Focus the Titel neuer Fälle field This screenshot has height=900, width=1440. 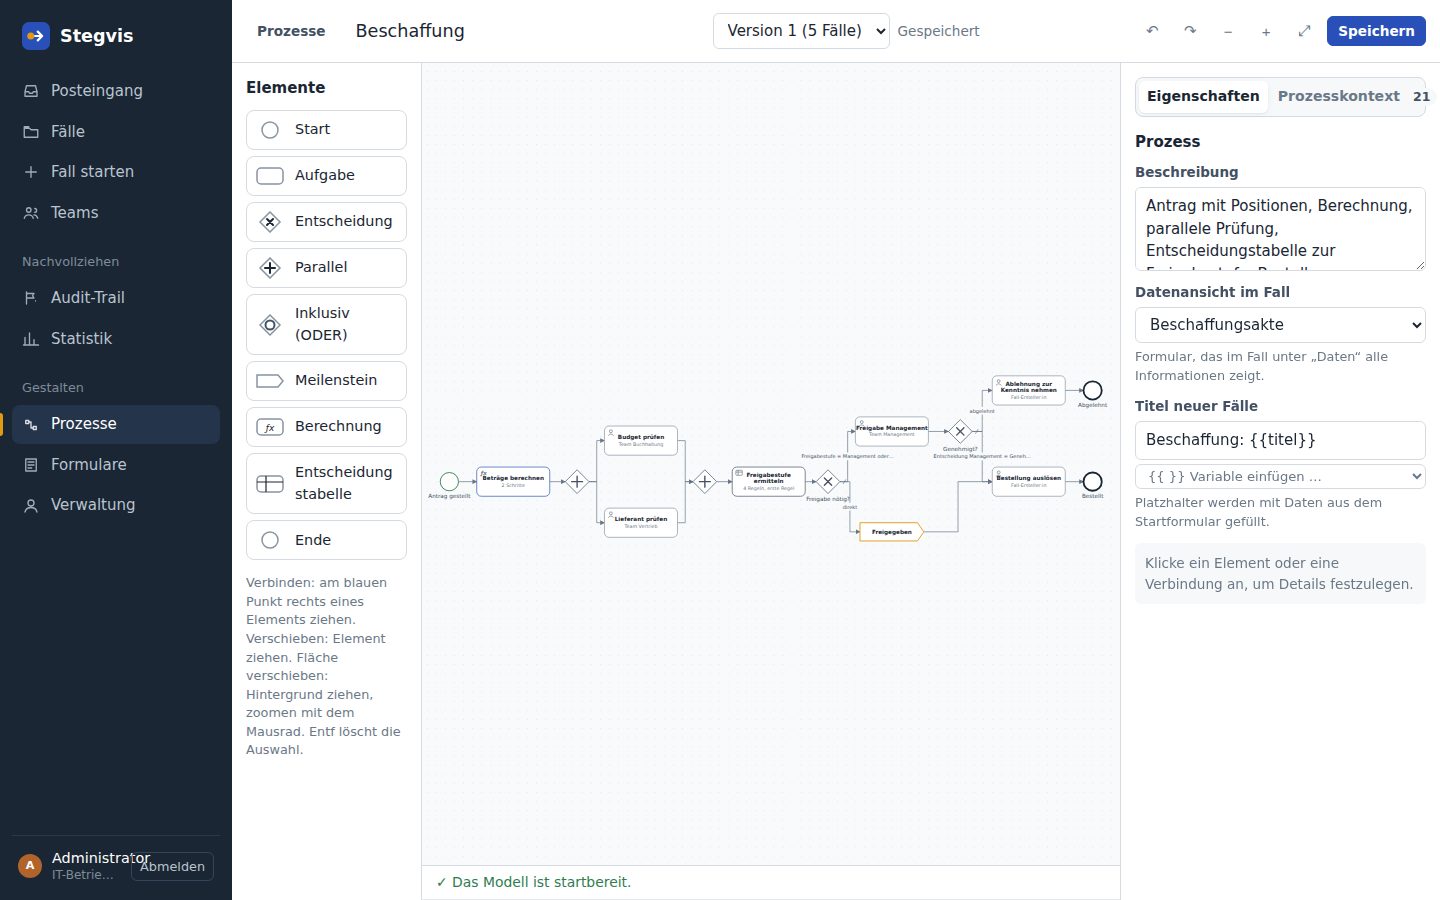pos(1280,440)
